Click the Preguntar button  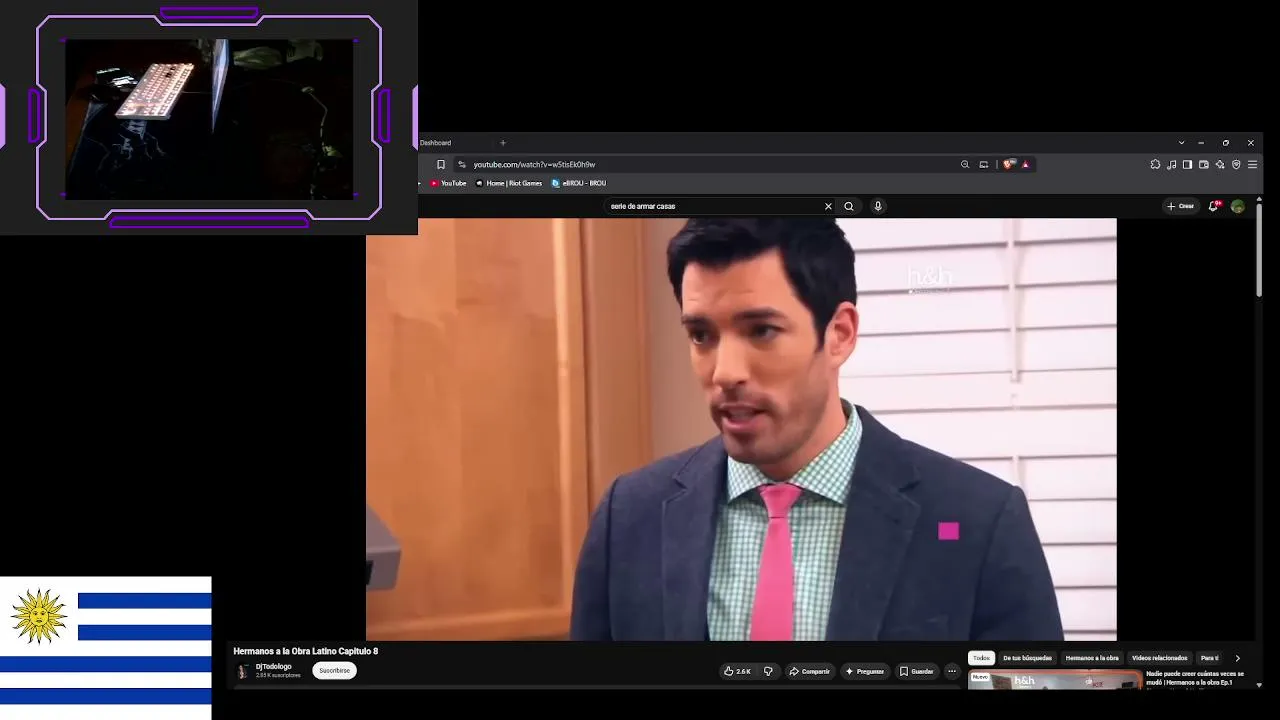click(865, 671)
